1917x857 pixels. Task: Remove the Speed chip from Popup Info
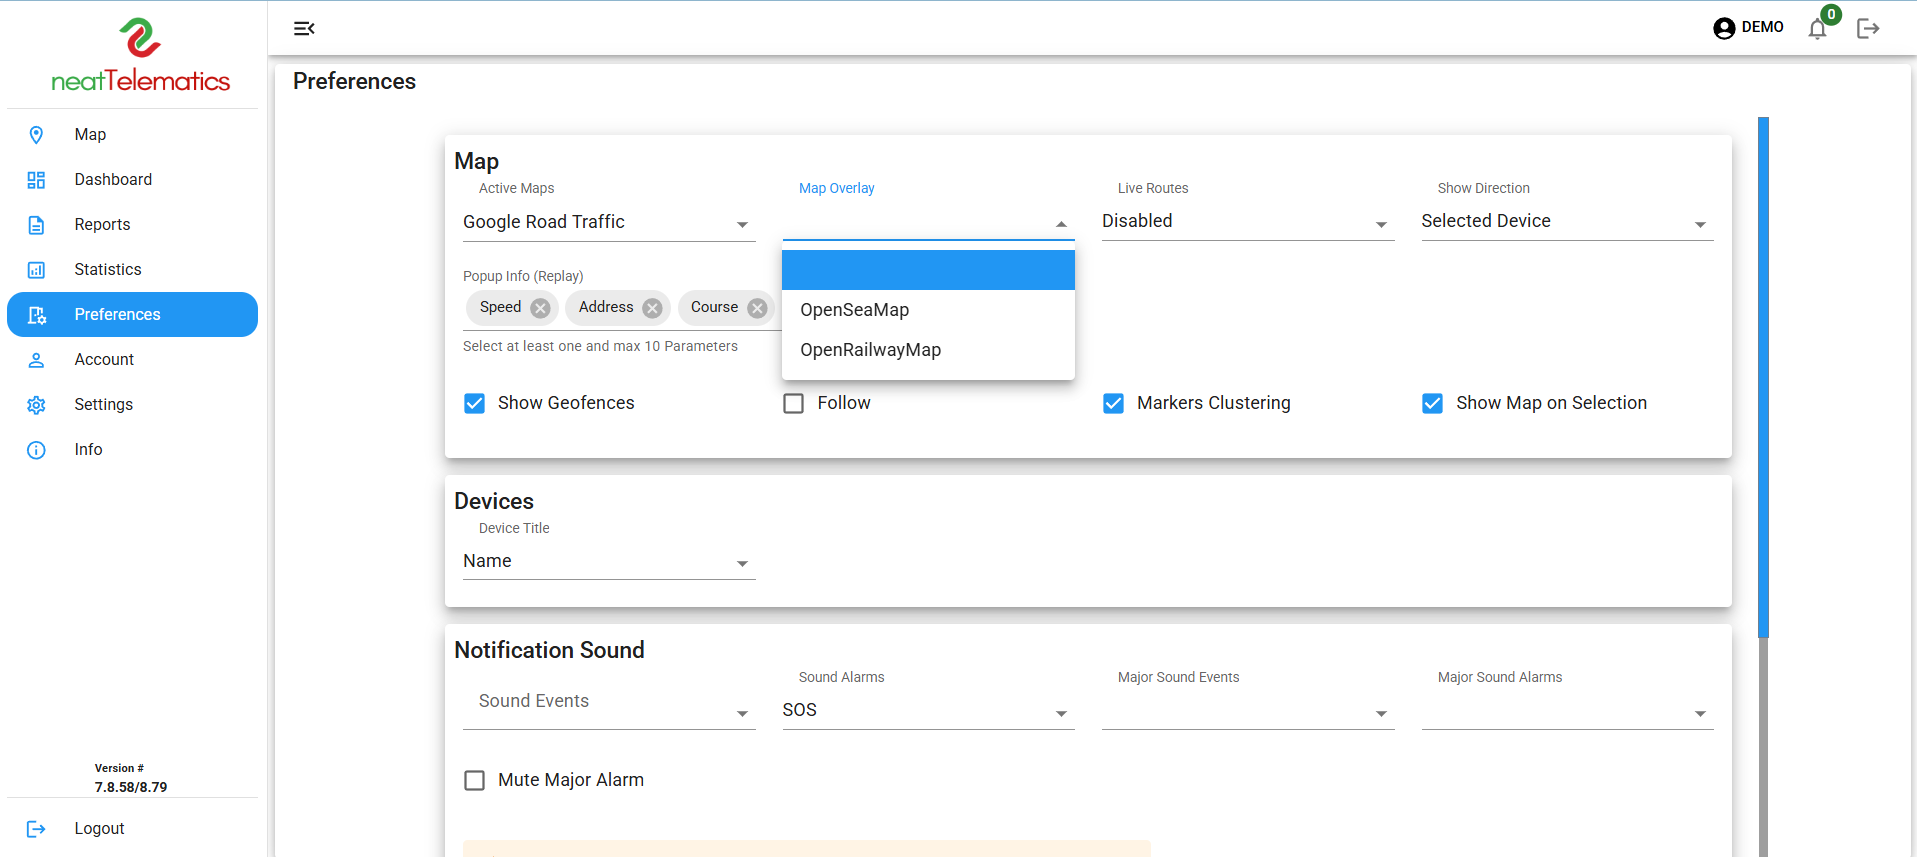click(x=540, y=308)
